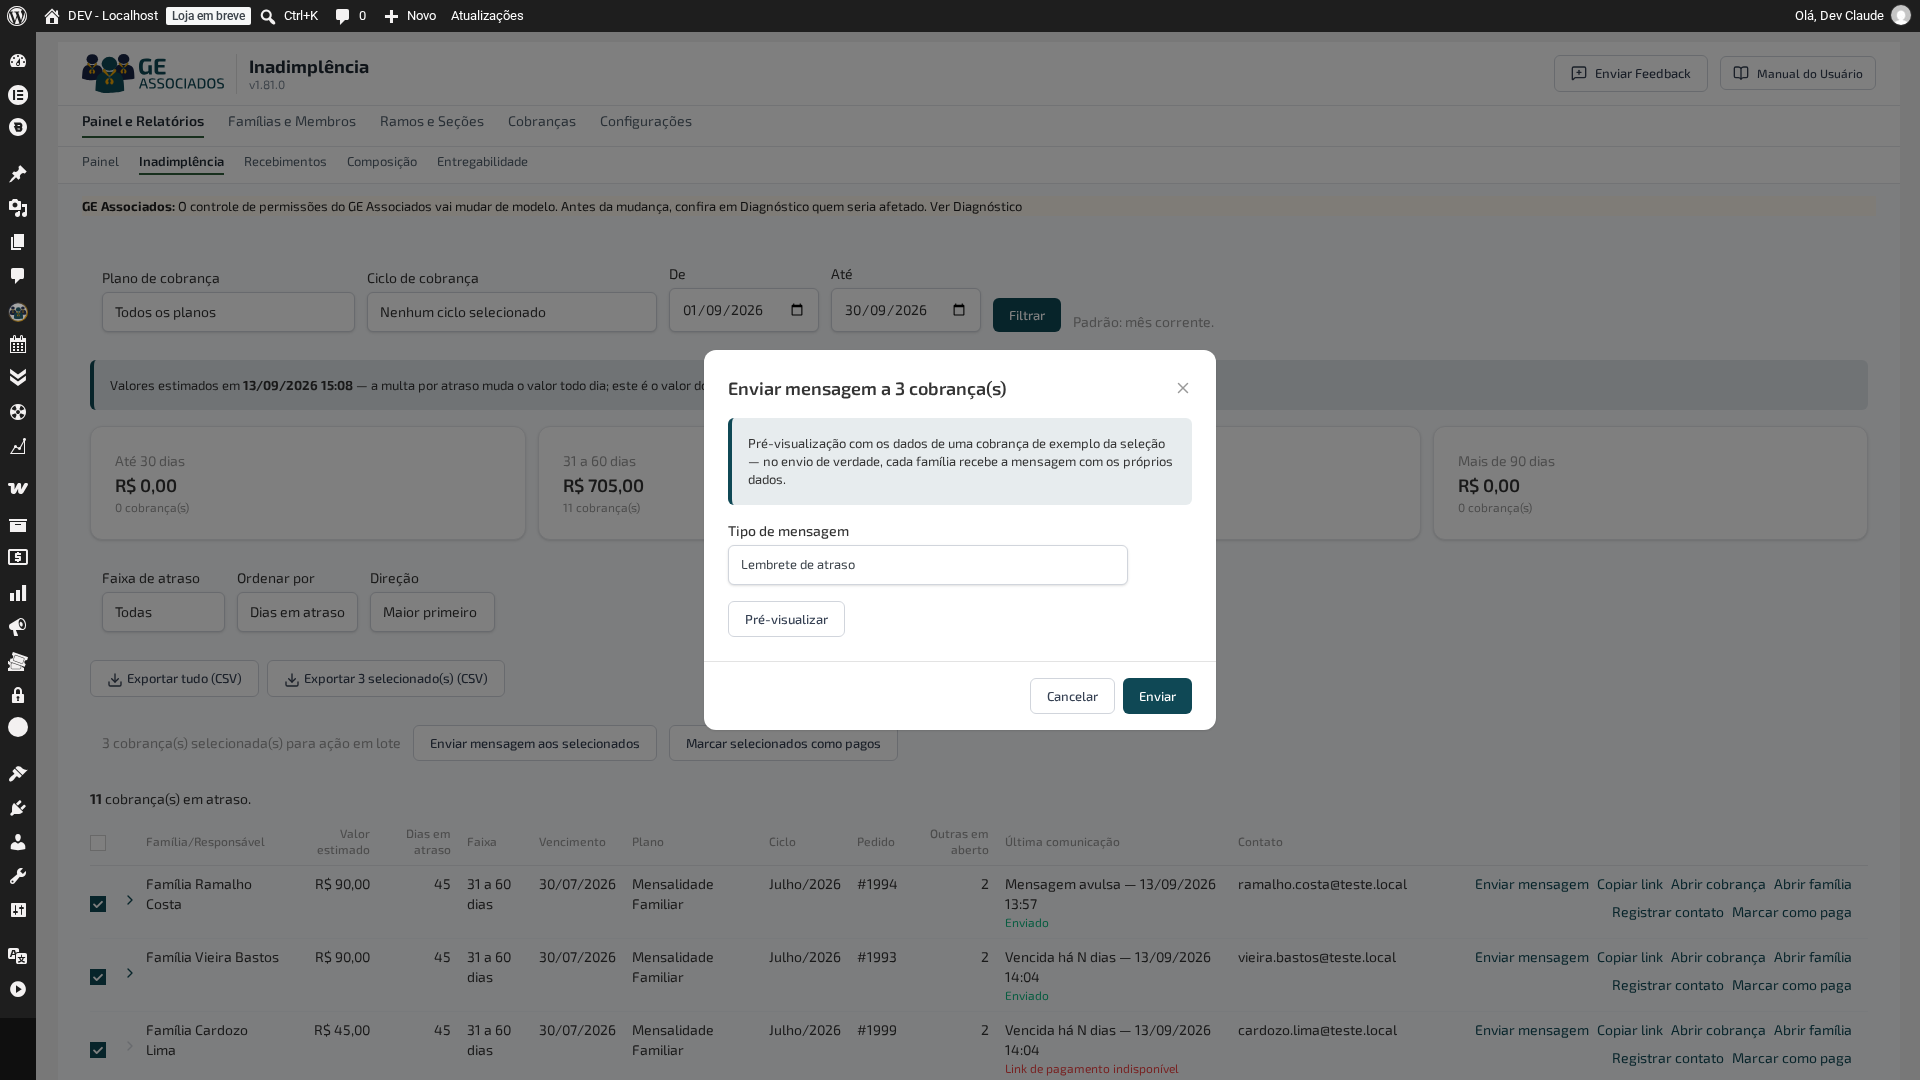
Task: Open Plugins plug sidebar icon
Action: [x=18, y=808]
